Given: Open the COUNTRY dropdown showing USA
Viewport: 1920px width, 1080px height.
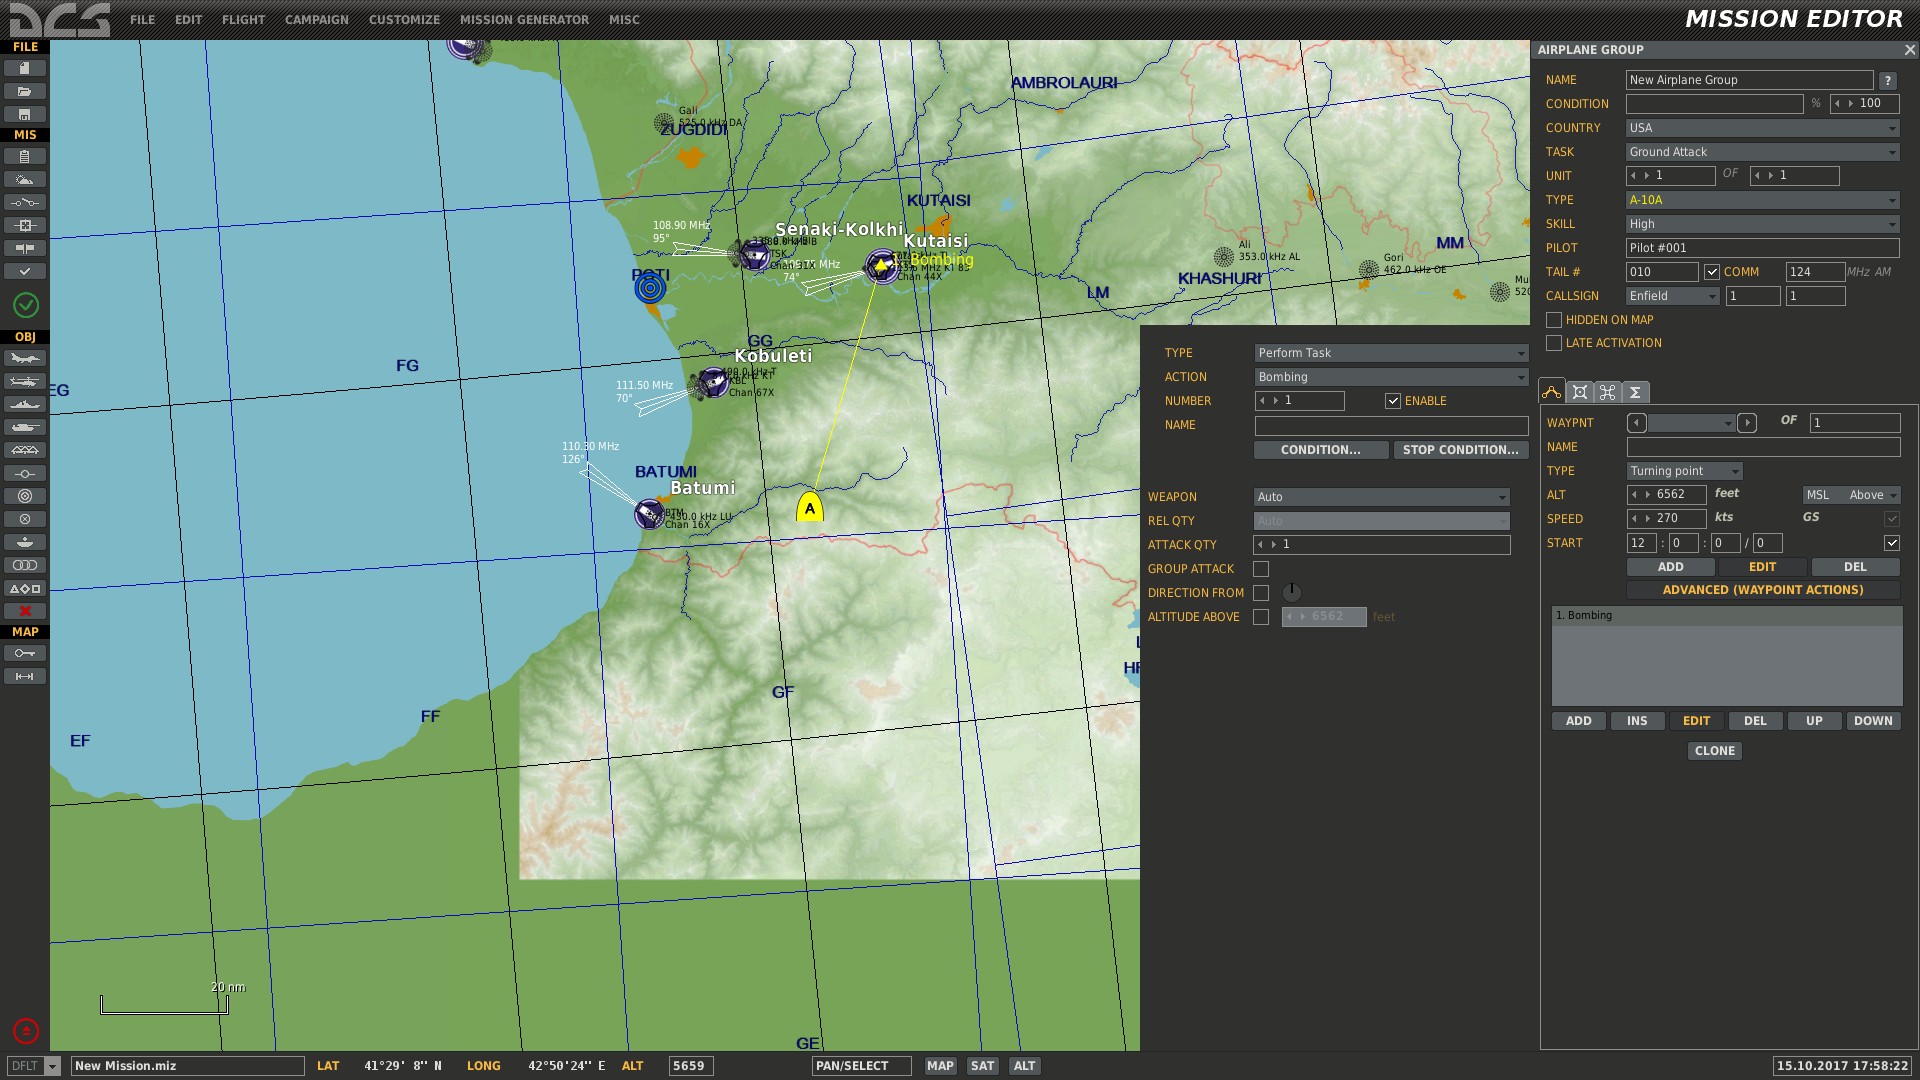Looking at the screenshot, I should coord(1763,128).
